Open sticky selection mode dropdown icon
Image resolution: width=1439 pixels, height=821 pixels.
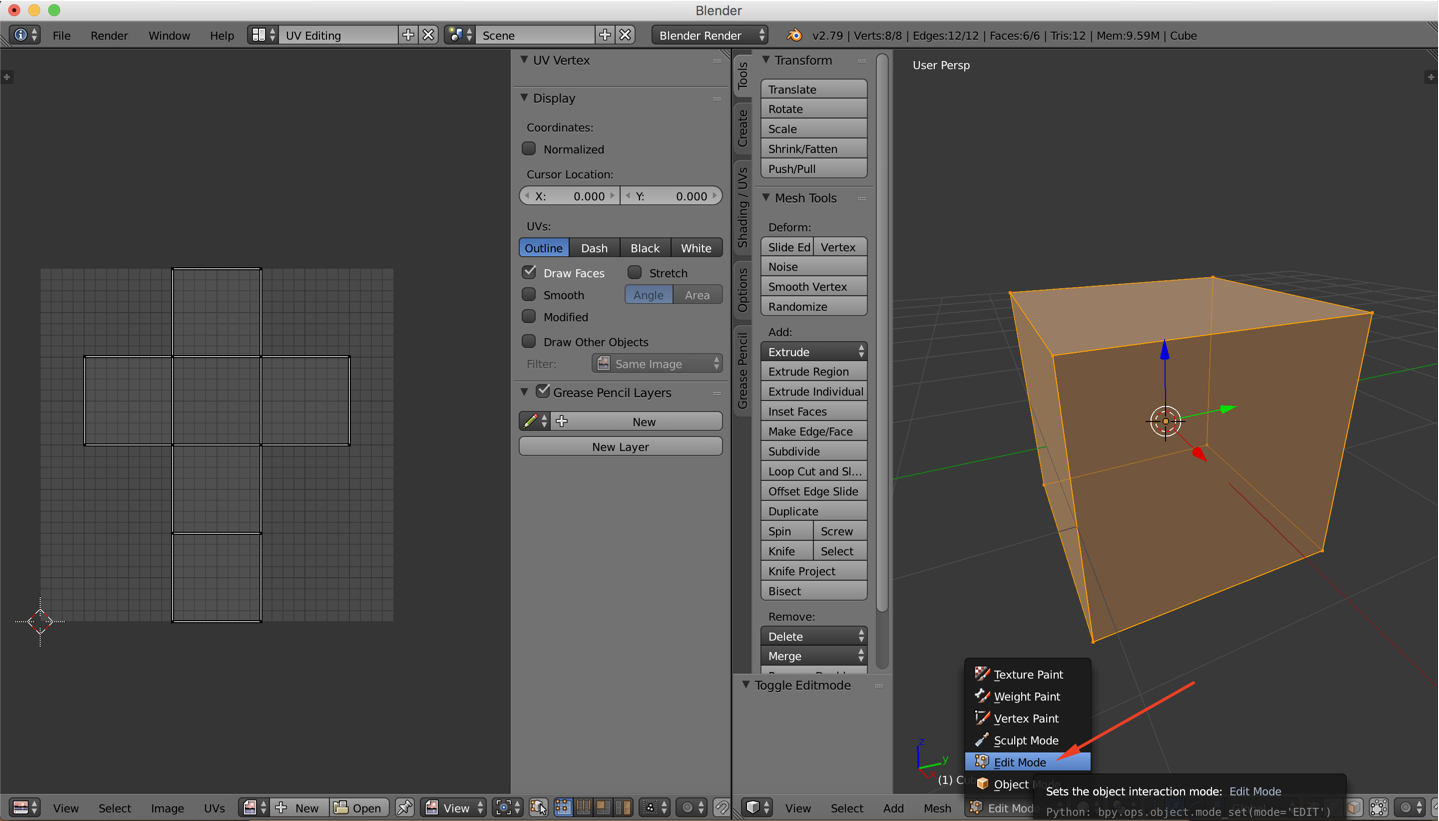[x=653, y=808]
